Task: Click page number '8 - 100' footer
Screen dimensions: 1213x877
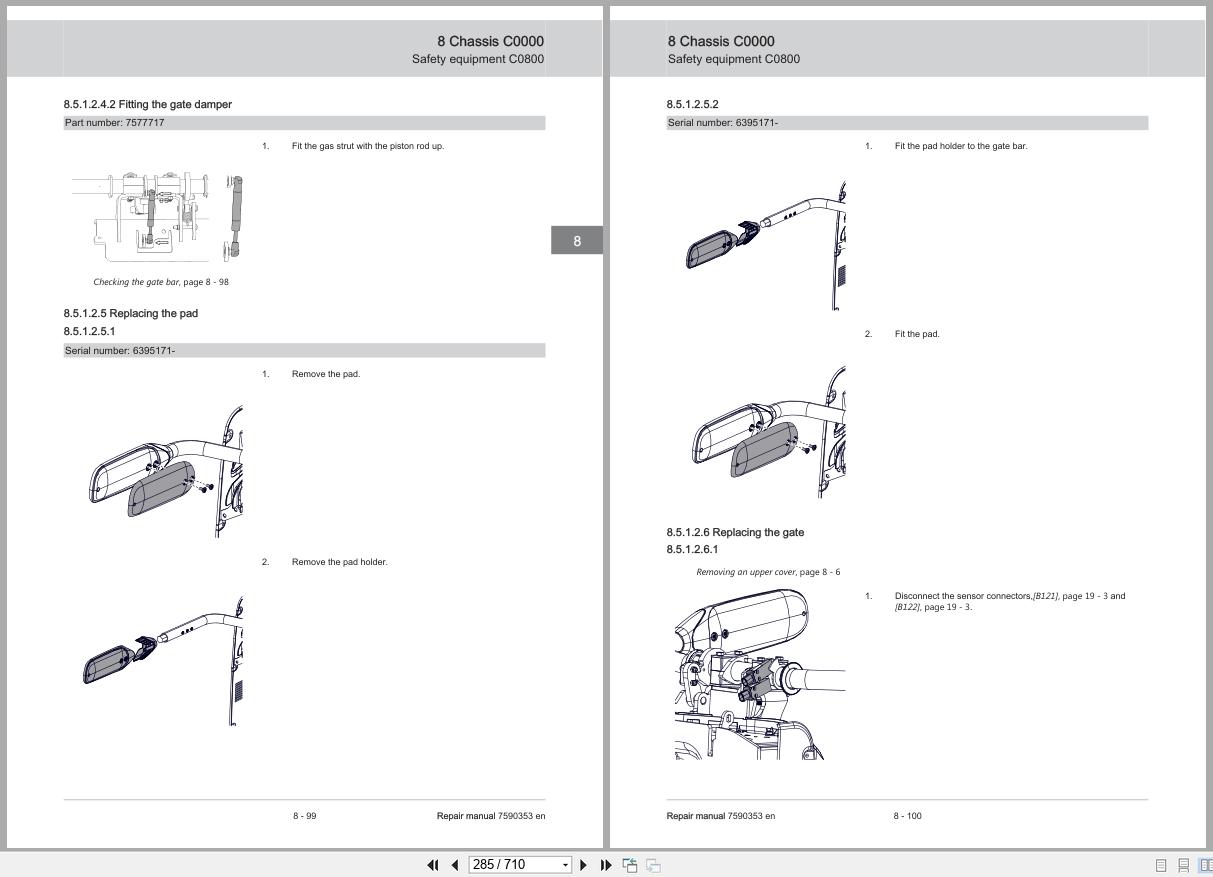Action: coord(908,816)
